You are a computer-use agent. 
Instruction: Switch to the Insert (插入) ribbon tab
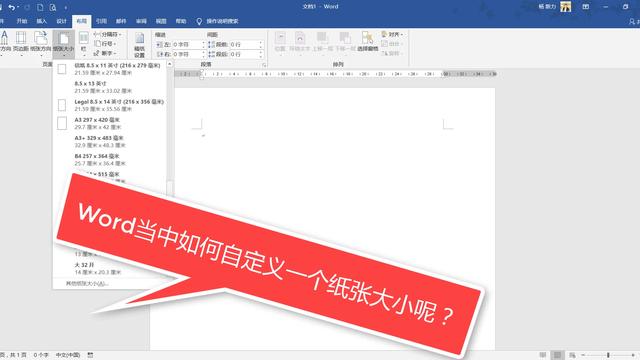click(x=42, y=21)
